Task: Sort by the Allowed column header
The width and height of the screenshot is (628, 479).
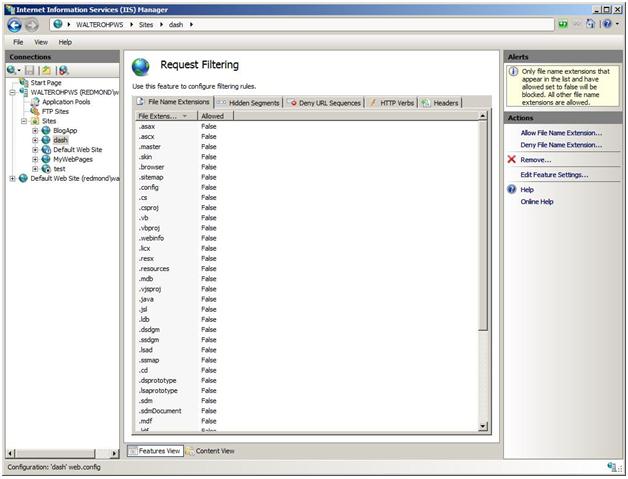Action: (x=215, y=116)
